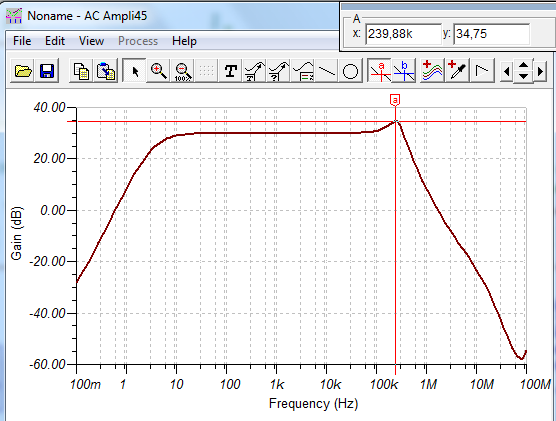
Task: Open the Edit menu
Action: coord(55,41)
